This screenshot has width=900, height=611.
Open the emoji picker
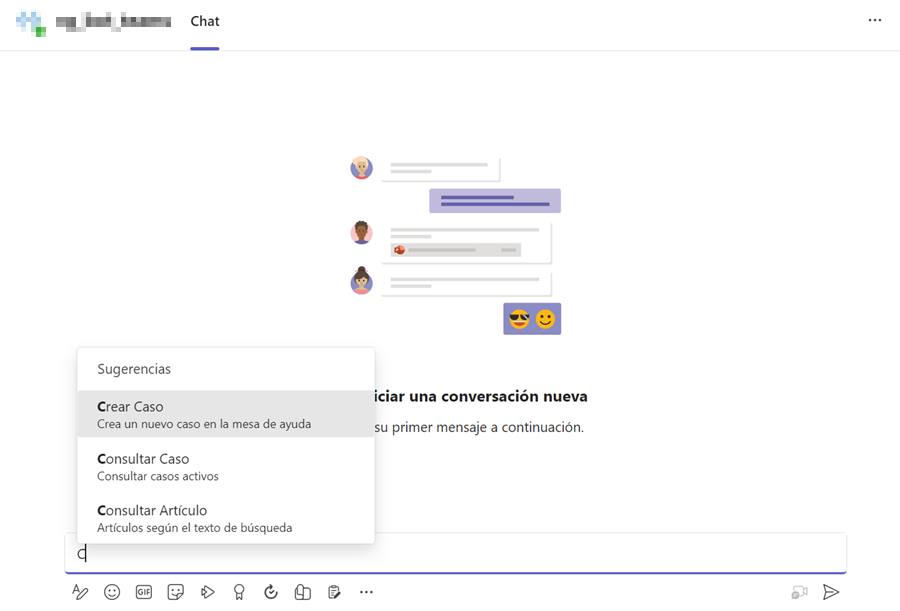pyautogui.click(x=112, y=592)
